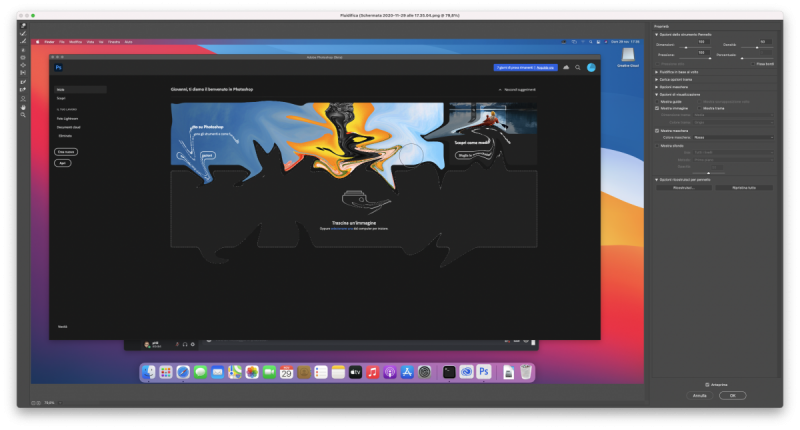Toggle the Anteprima preview checkbox
The image size is (800, 430).
point(707,385)
